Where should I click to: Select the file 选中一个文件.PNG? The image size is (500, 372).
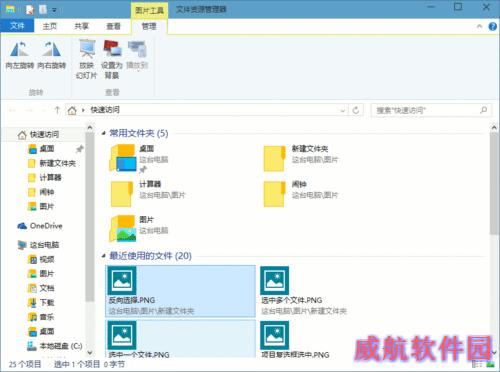tap(180, 339)
